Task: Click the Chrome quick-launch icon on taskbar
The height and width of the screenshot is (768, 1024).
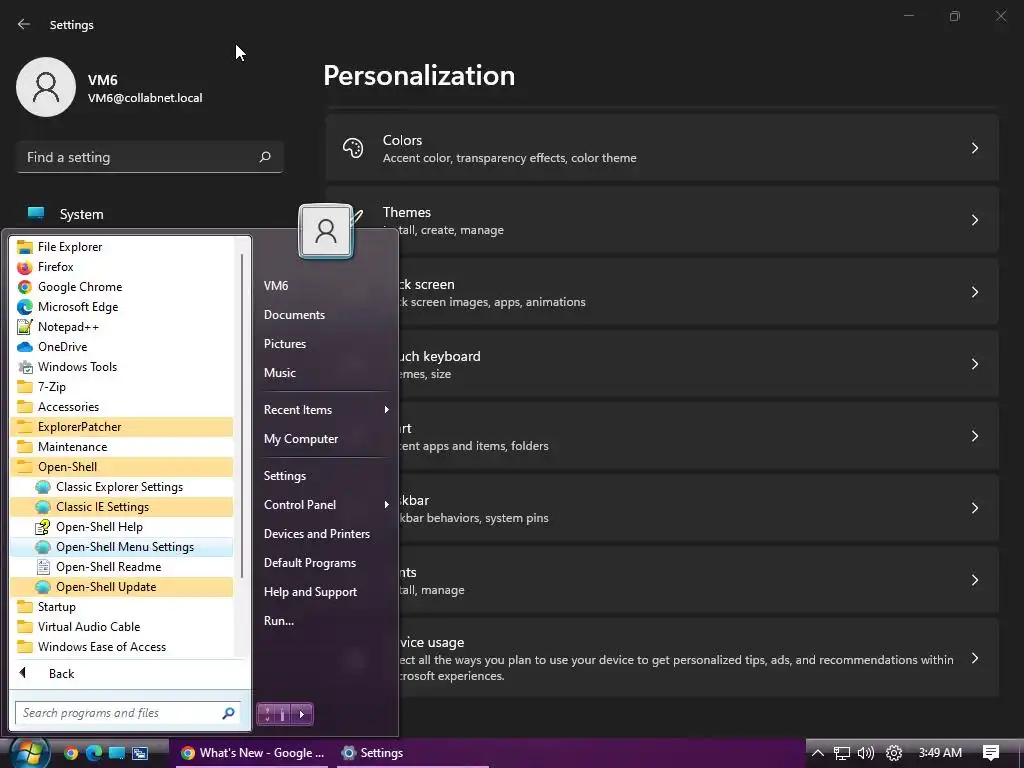Action: pos(71,753)
